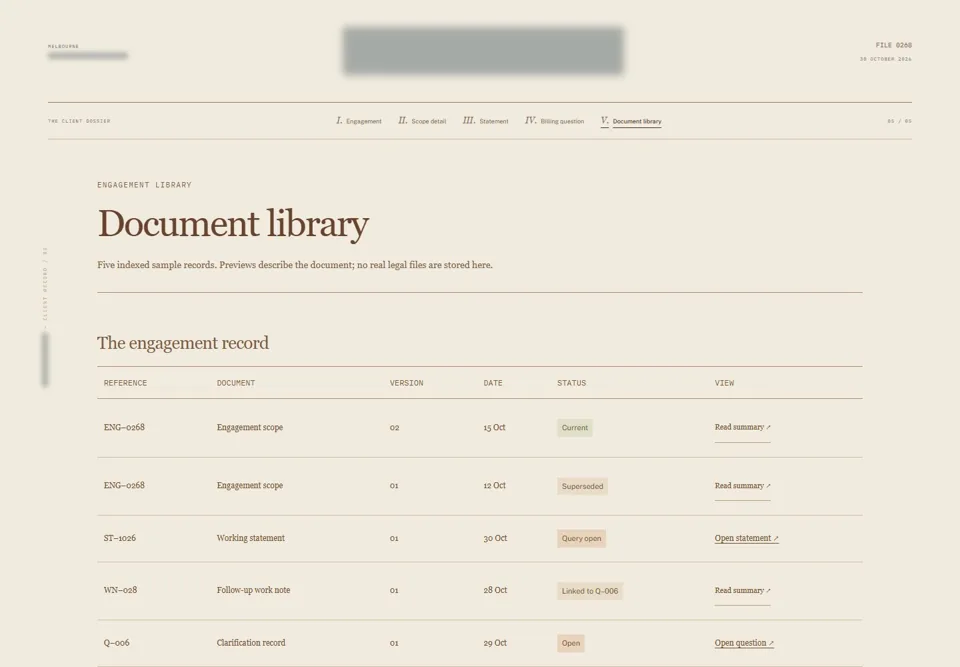Click the Query open status badge
960x667 pixels.
(581, 538)
